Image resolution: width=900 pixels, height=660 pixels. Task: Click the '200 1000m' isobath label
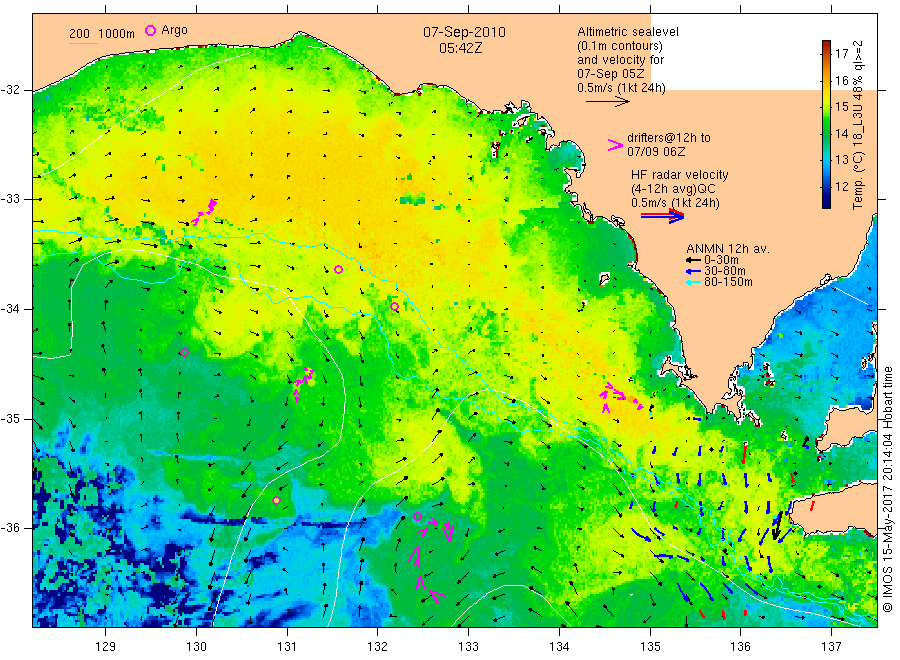pyautogui.click(x=102, y=34)
